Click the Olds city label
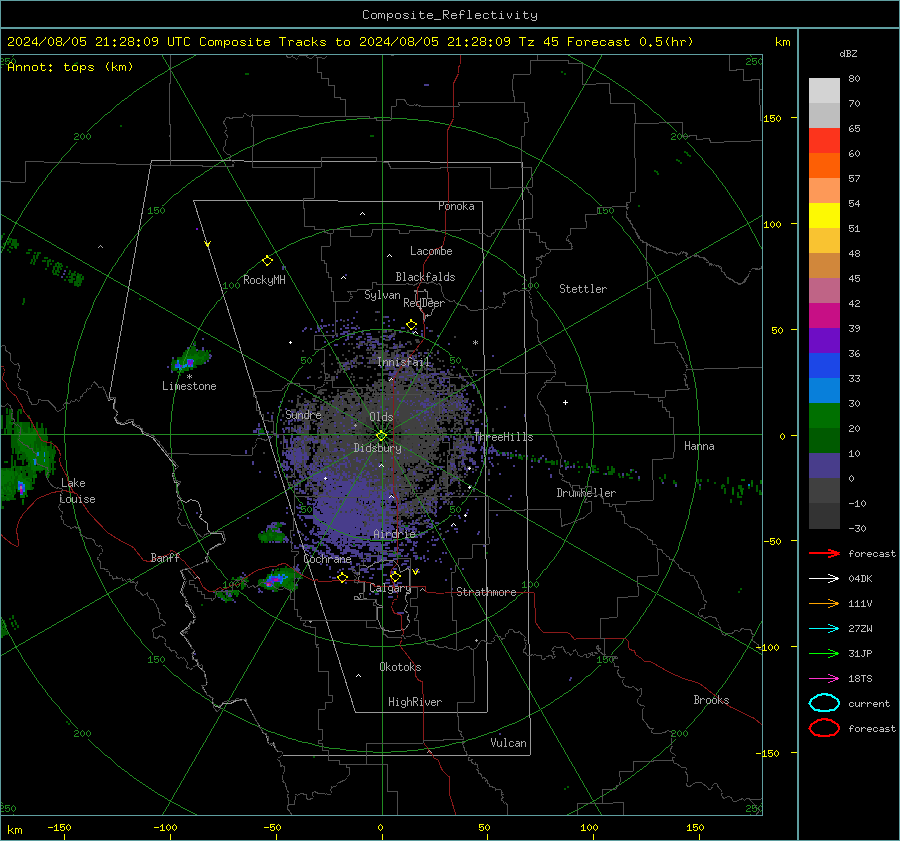The image size is (900, 841). (381, 417)
